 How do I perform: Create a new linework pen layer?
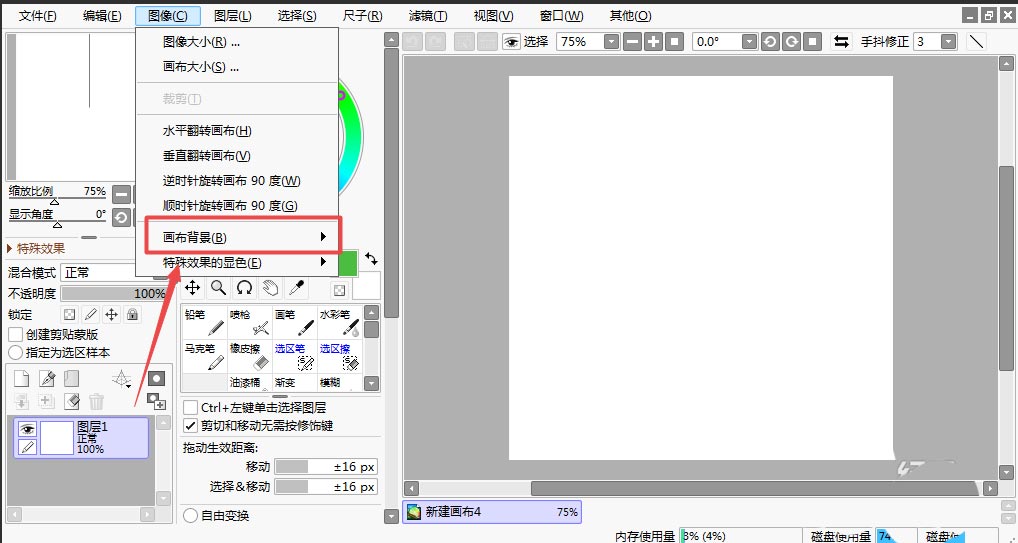(x=47, y=379)
